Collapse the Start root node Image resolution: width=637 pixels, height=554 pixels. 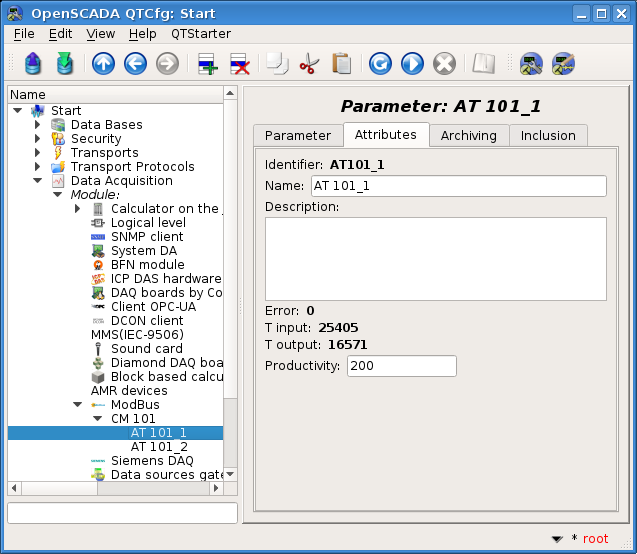[17, 110]
